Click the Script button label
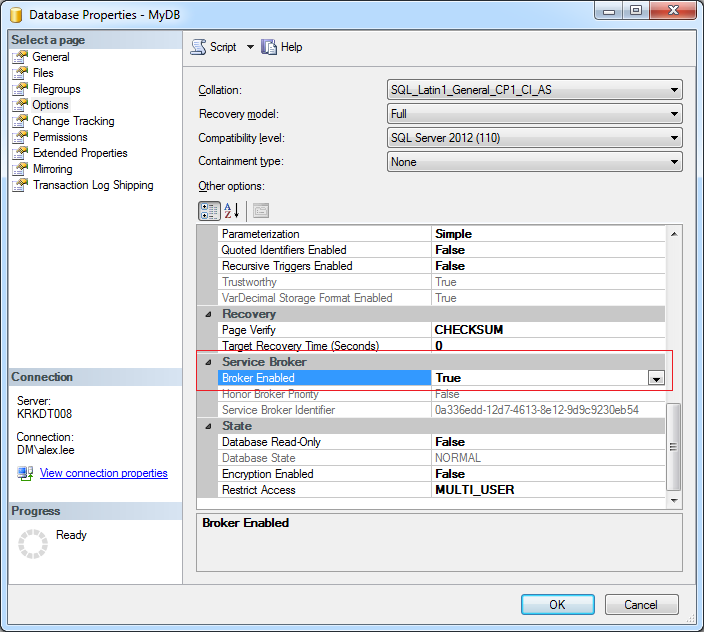The image size is (704, 632). 223,47
